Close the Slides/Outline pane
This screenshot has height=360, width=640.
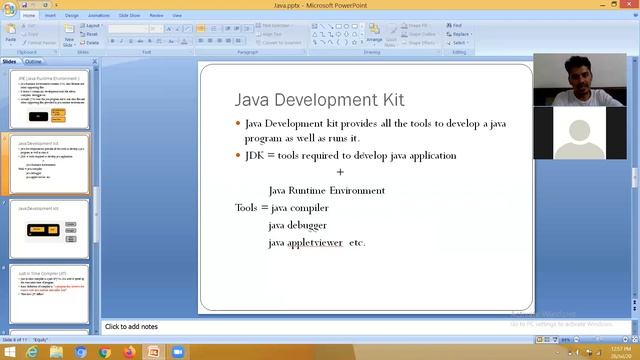click(95, 61)
